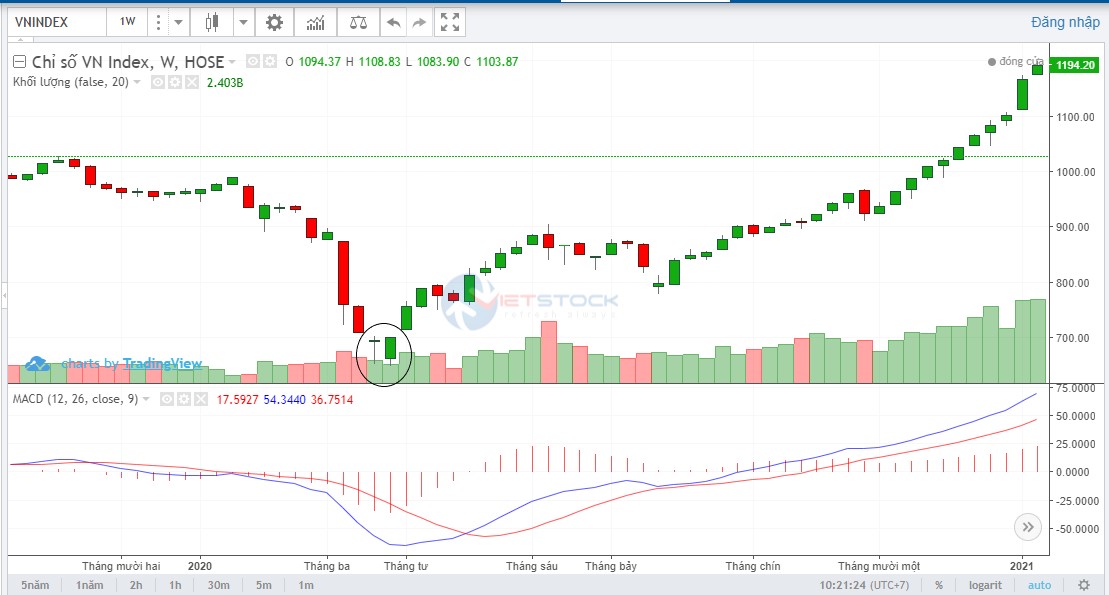Redo the chart action
This screenshot has height=595, width=1109.
420,21
